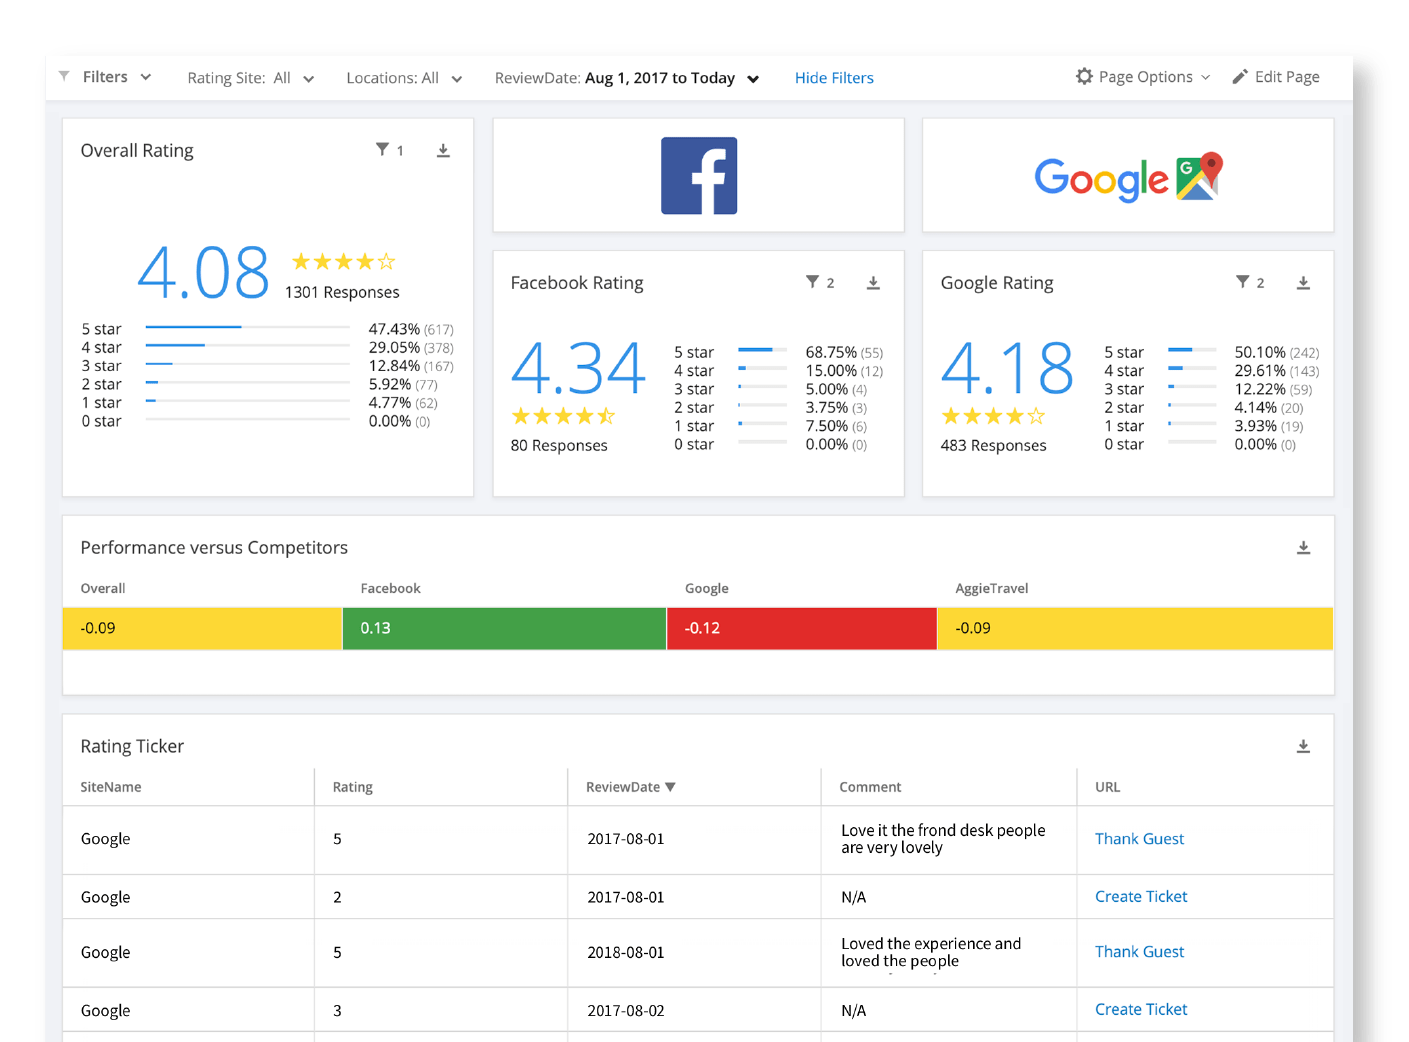1409x1042 pixels.
Task: Click the Google Rating filter funnel icon
Action: tap(1242, 282)
